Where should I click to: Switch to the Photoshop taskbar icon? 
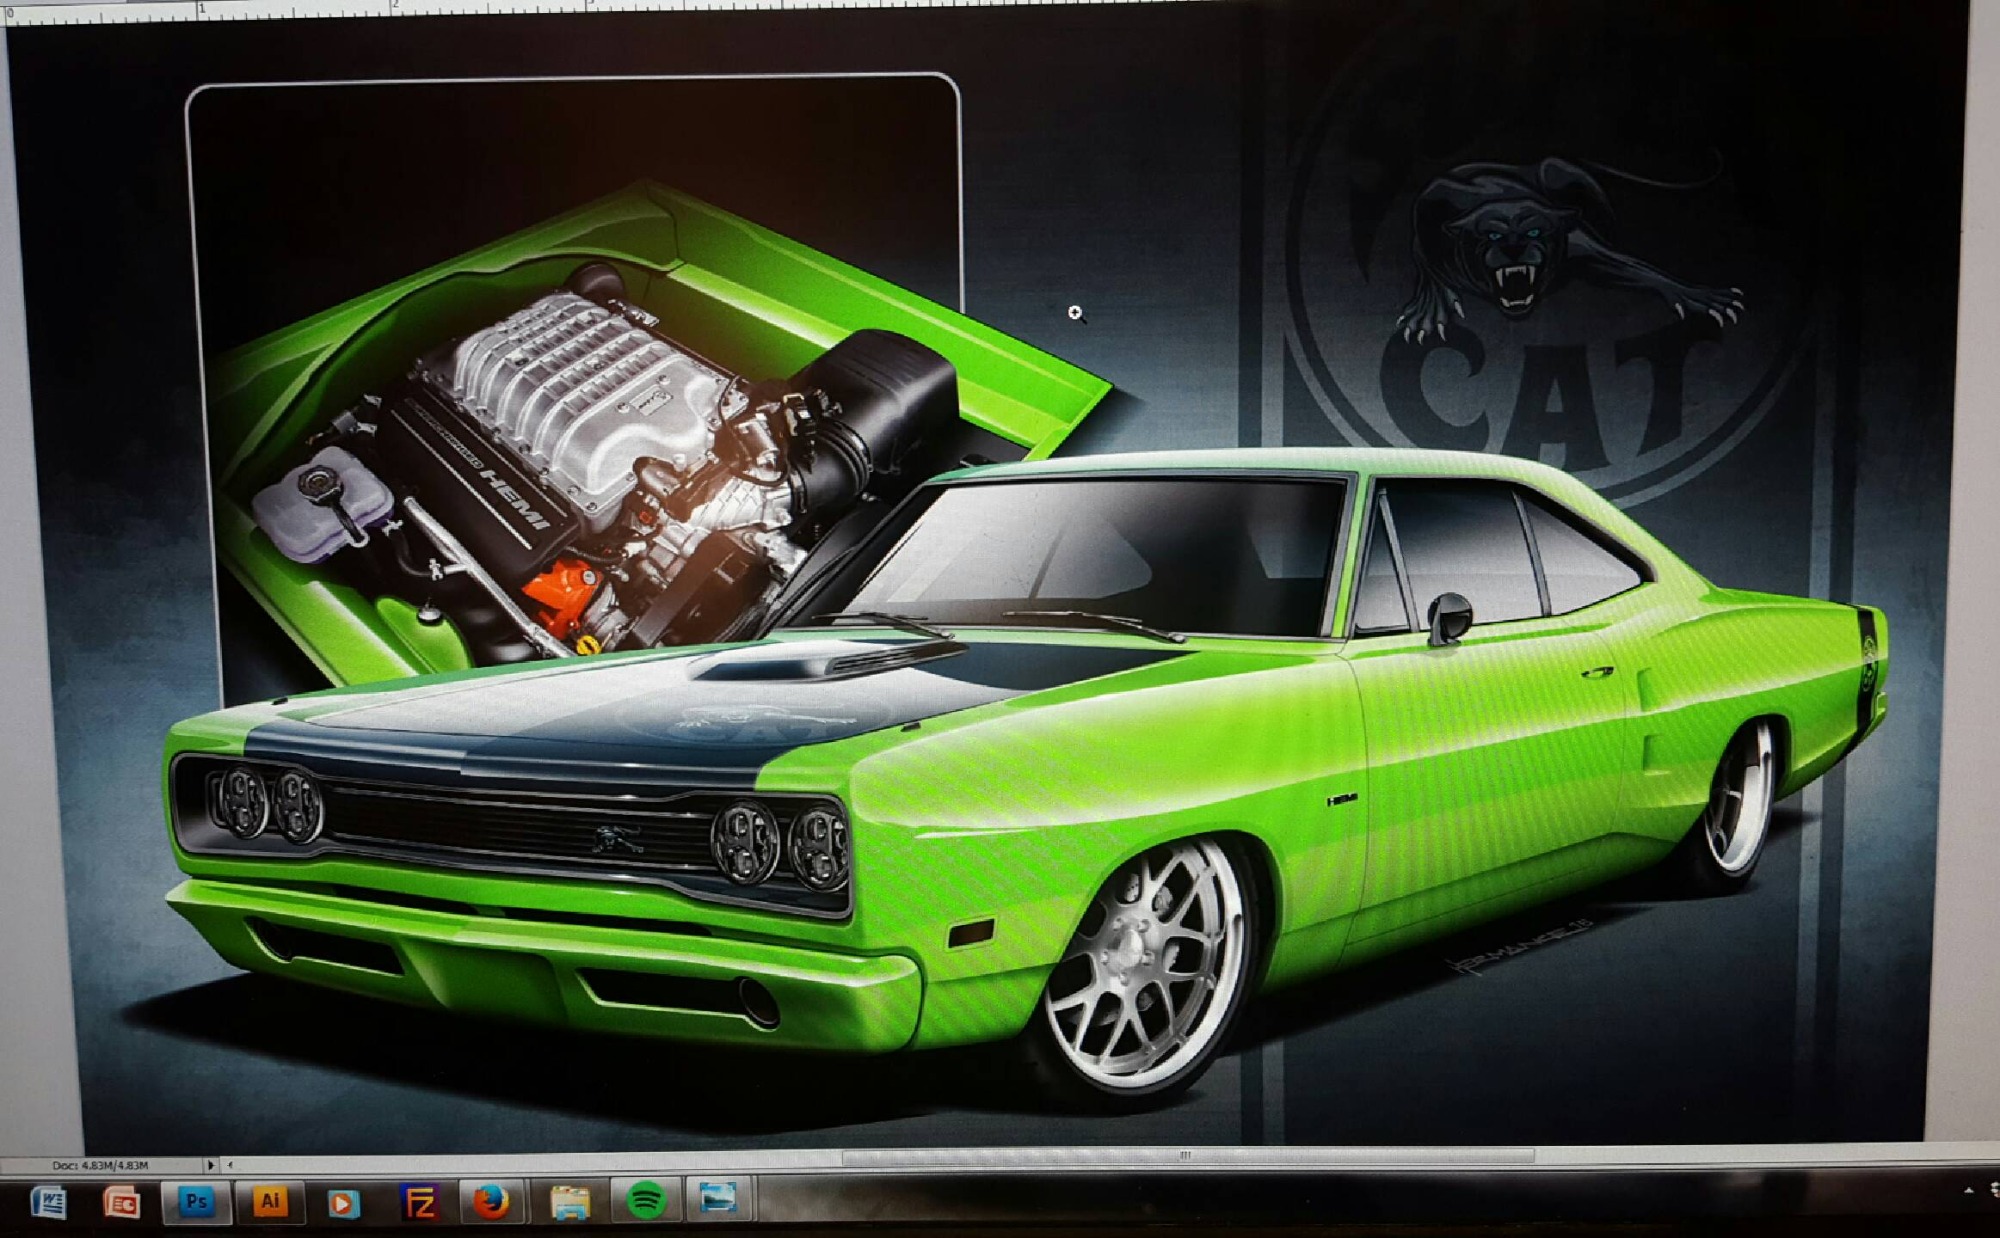point(196,1200)
